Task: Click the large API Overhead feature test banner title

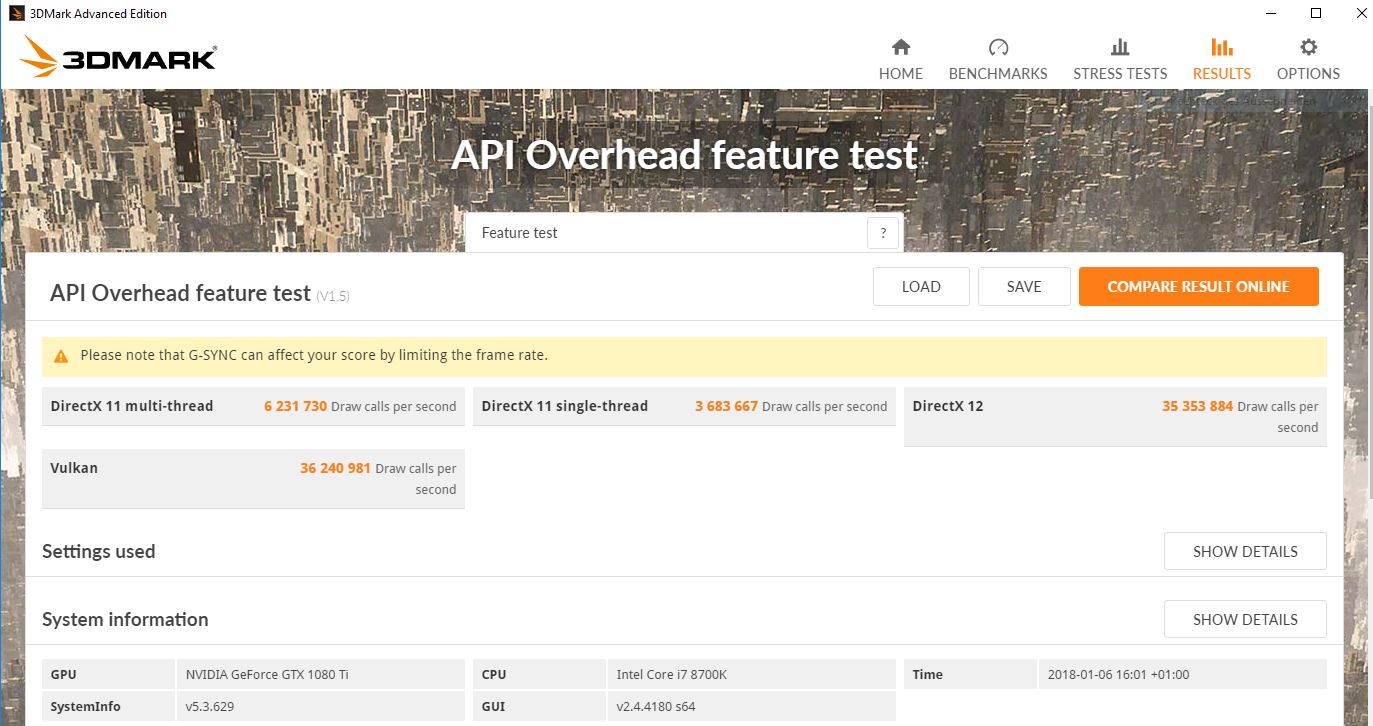Action: (684, 155)
